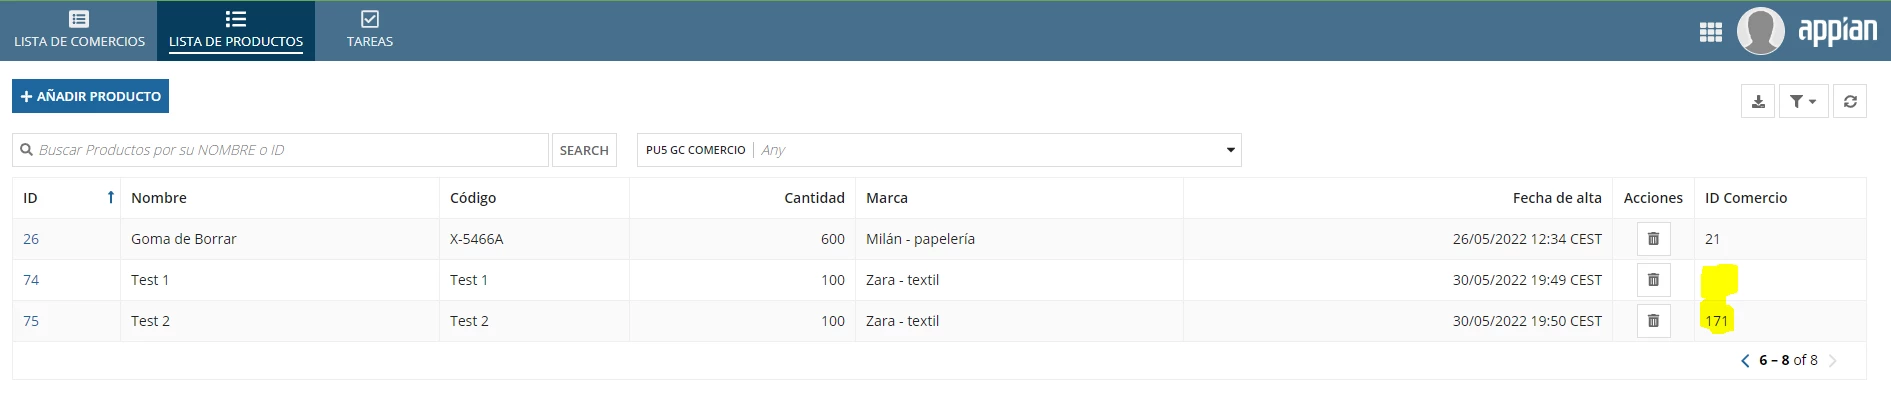1891x419 pixels.
Task: Refresh the product grid
Action: [x=1850, y=101]
